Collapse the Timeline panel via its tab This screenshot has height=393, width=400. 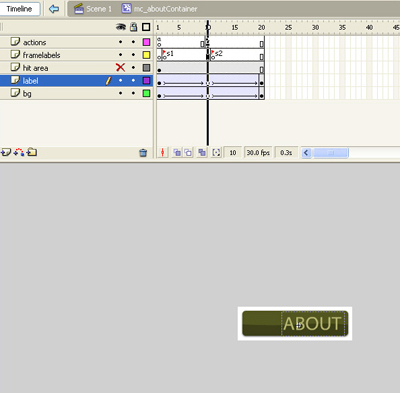click(19, 9)
